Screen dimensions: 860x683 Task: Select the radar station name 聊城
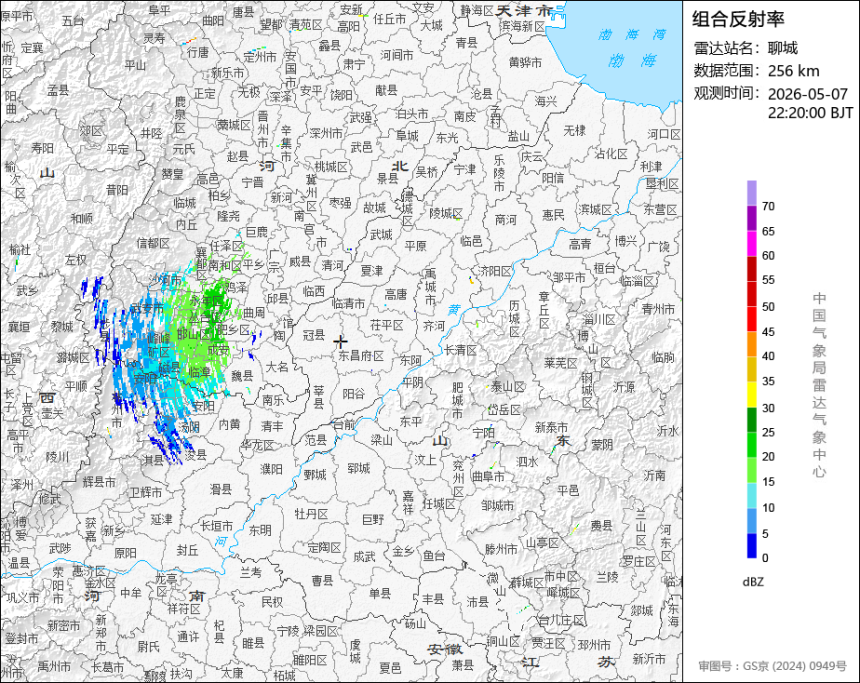point(783,48)
